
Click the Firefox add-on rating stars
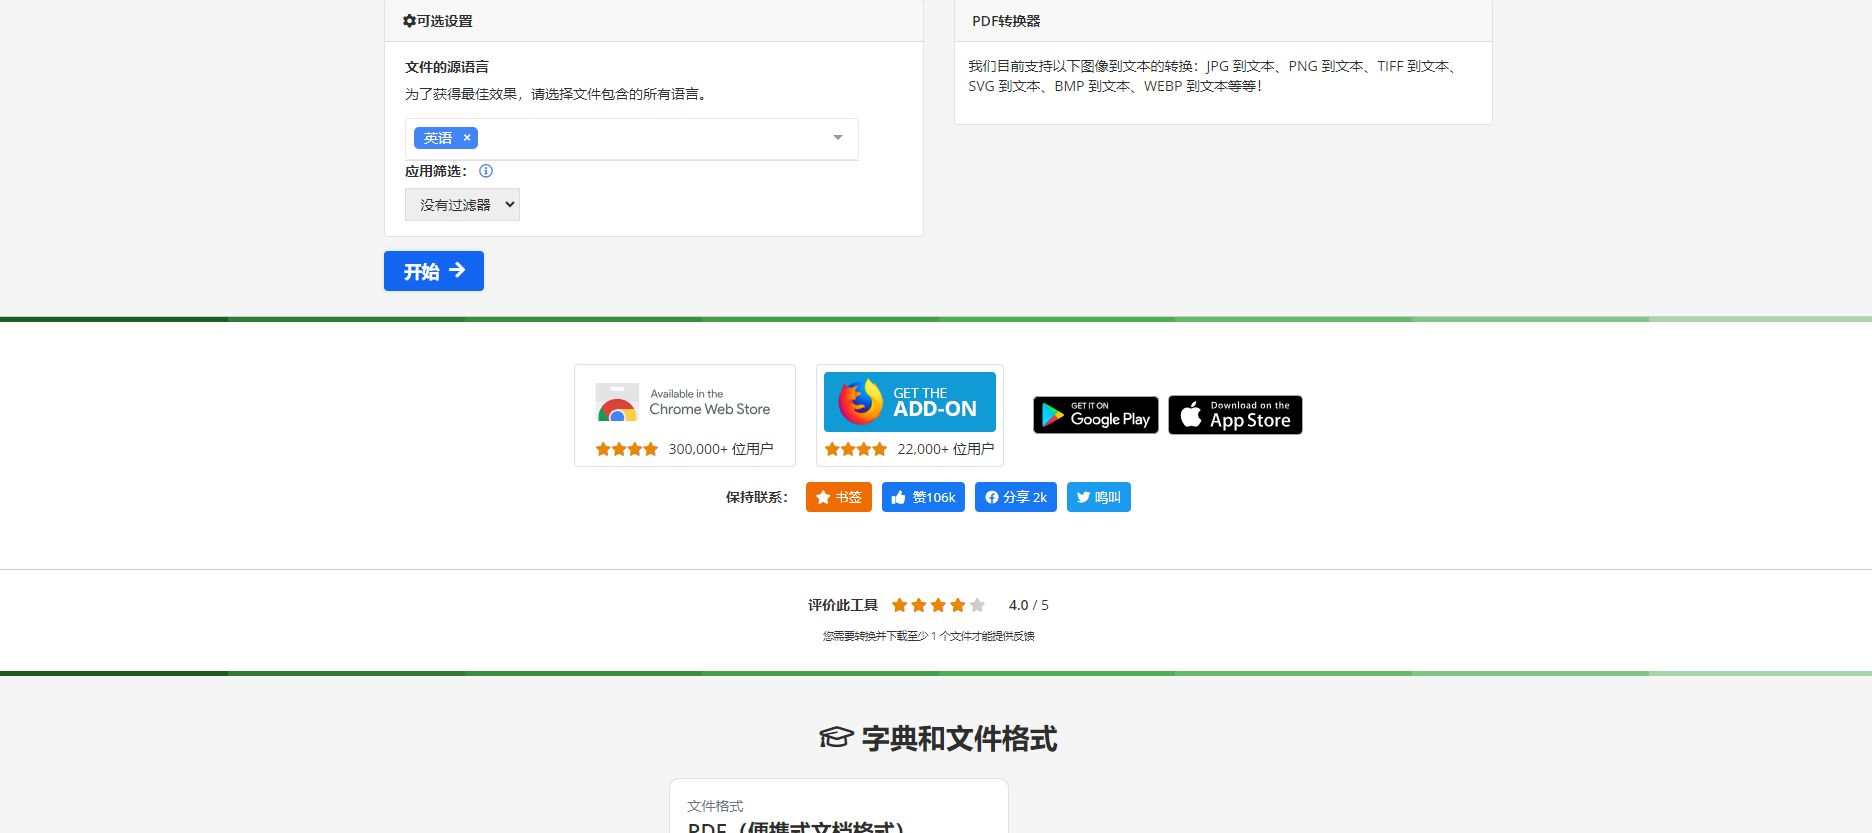click(x=856, y=449)
